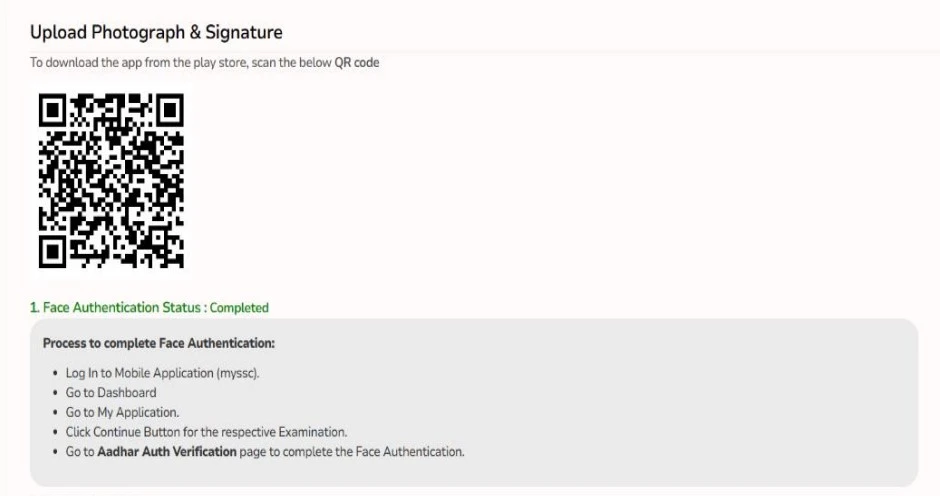Click the word Completed in status line
940x496 pixels.
point(239,308)
